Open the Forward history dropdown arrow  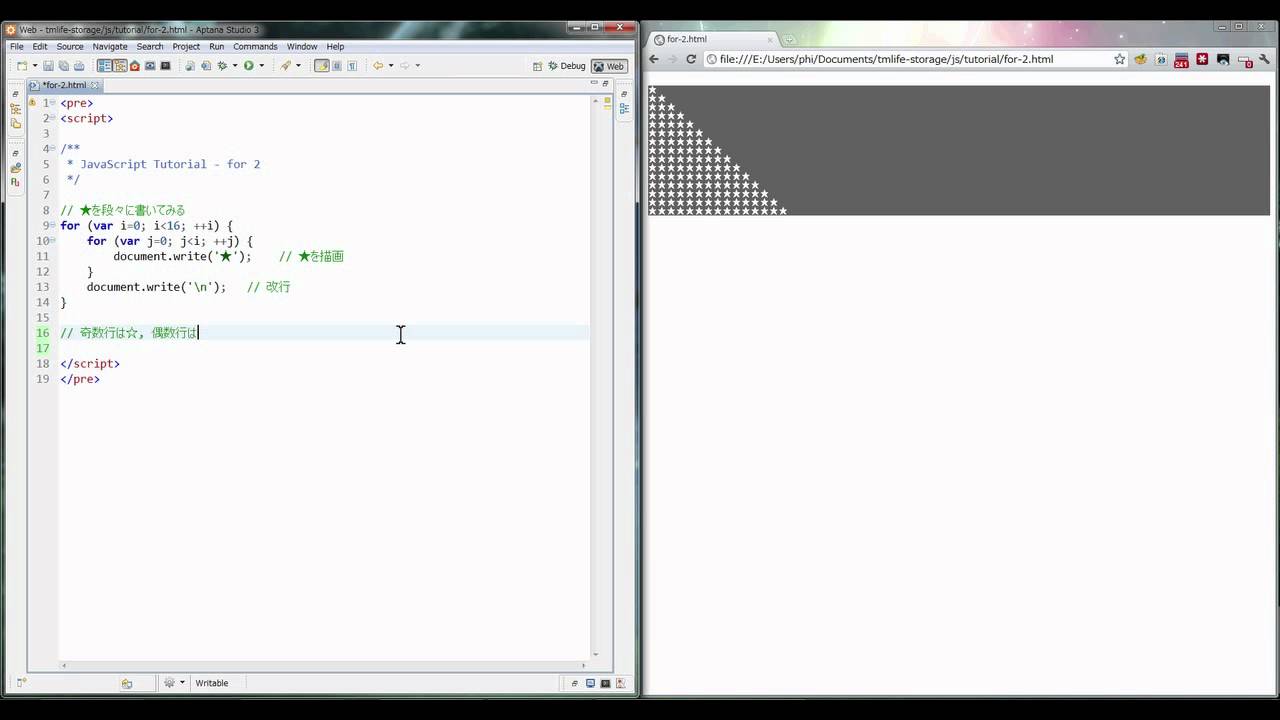(418, 66)
